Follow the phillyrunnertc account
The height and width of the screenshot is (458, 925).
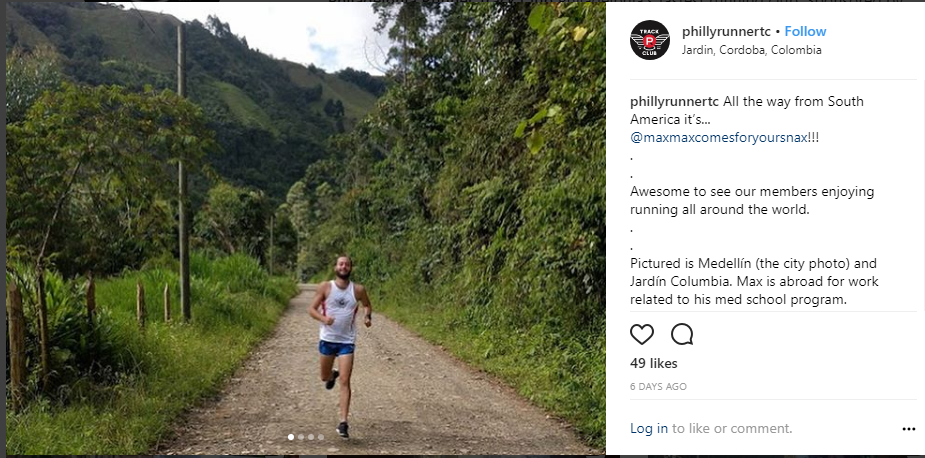tap(805, 31)
